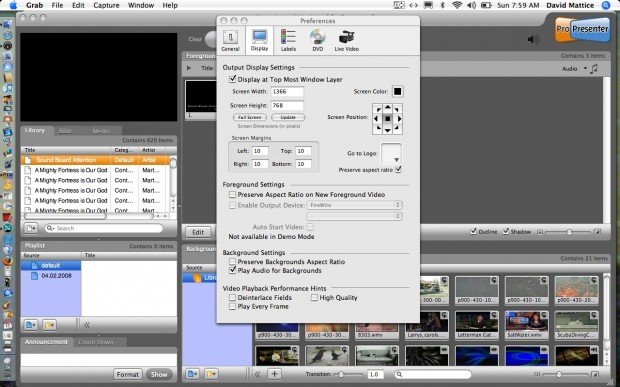Screen dimensions: 620x387
Task: Click the play triangle beside Title
Action: tap(189, 68)
